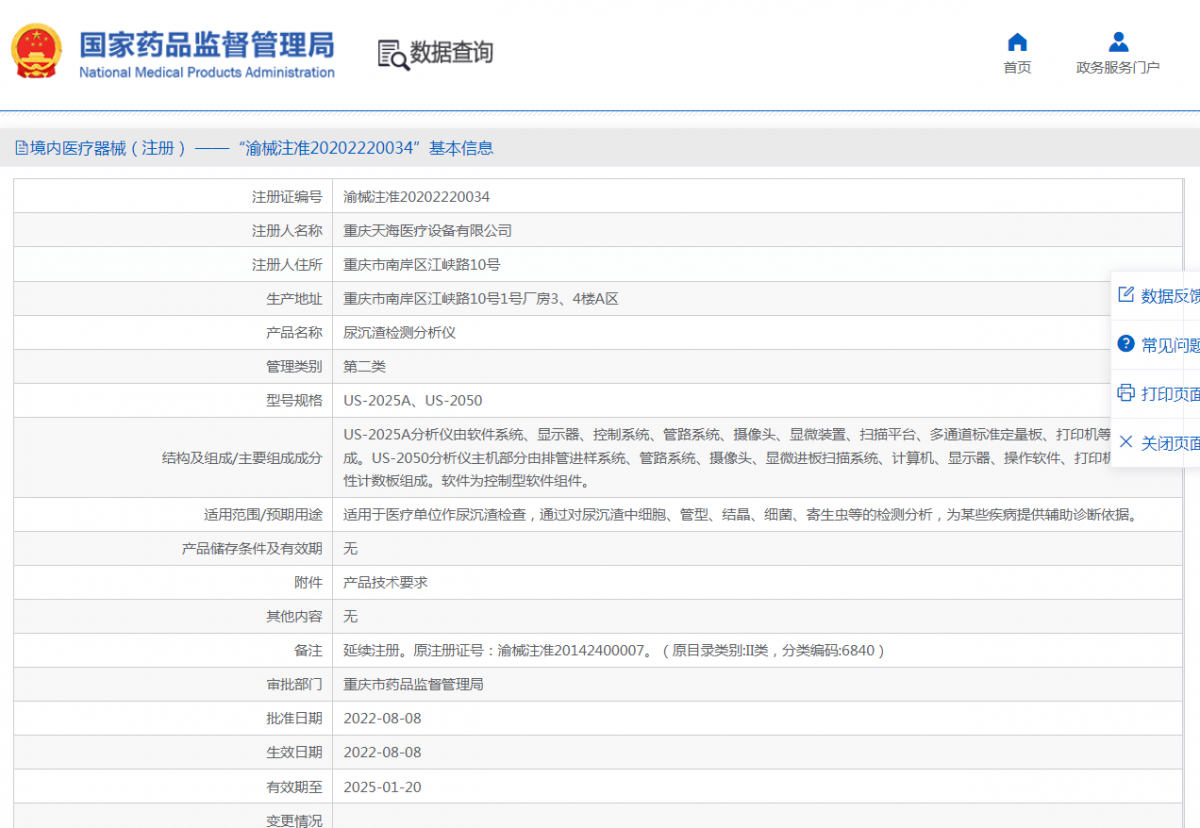Click registration number 渝械注准20202220034 in table

tap(417, 197)
